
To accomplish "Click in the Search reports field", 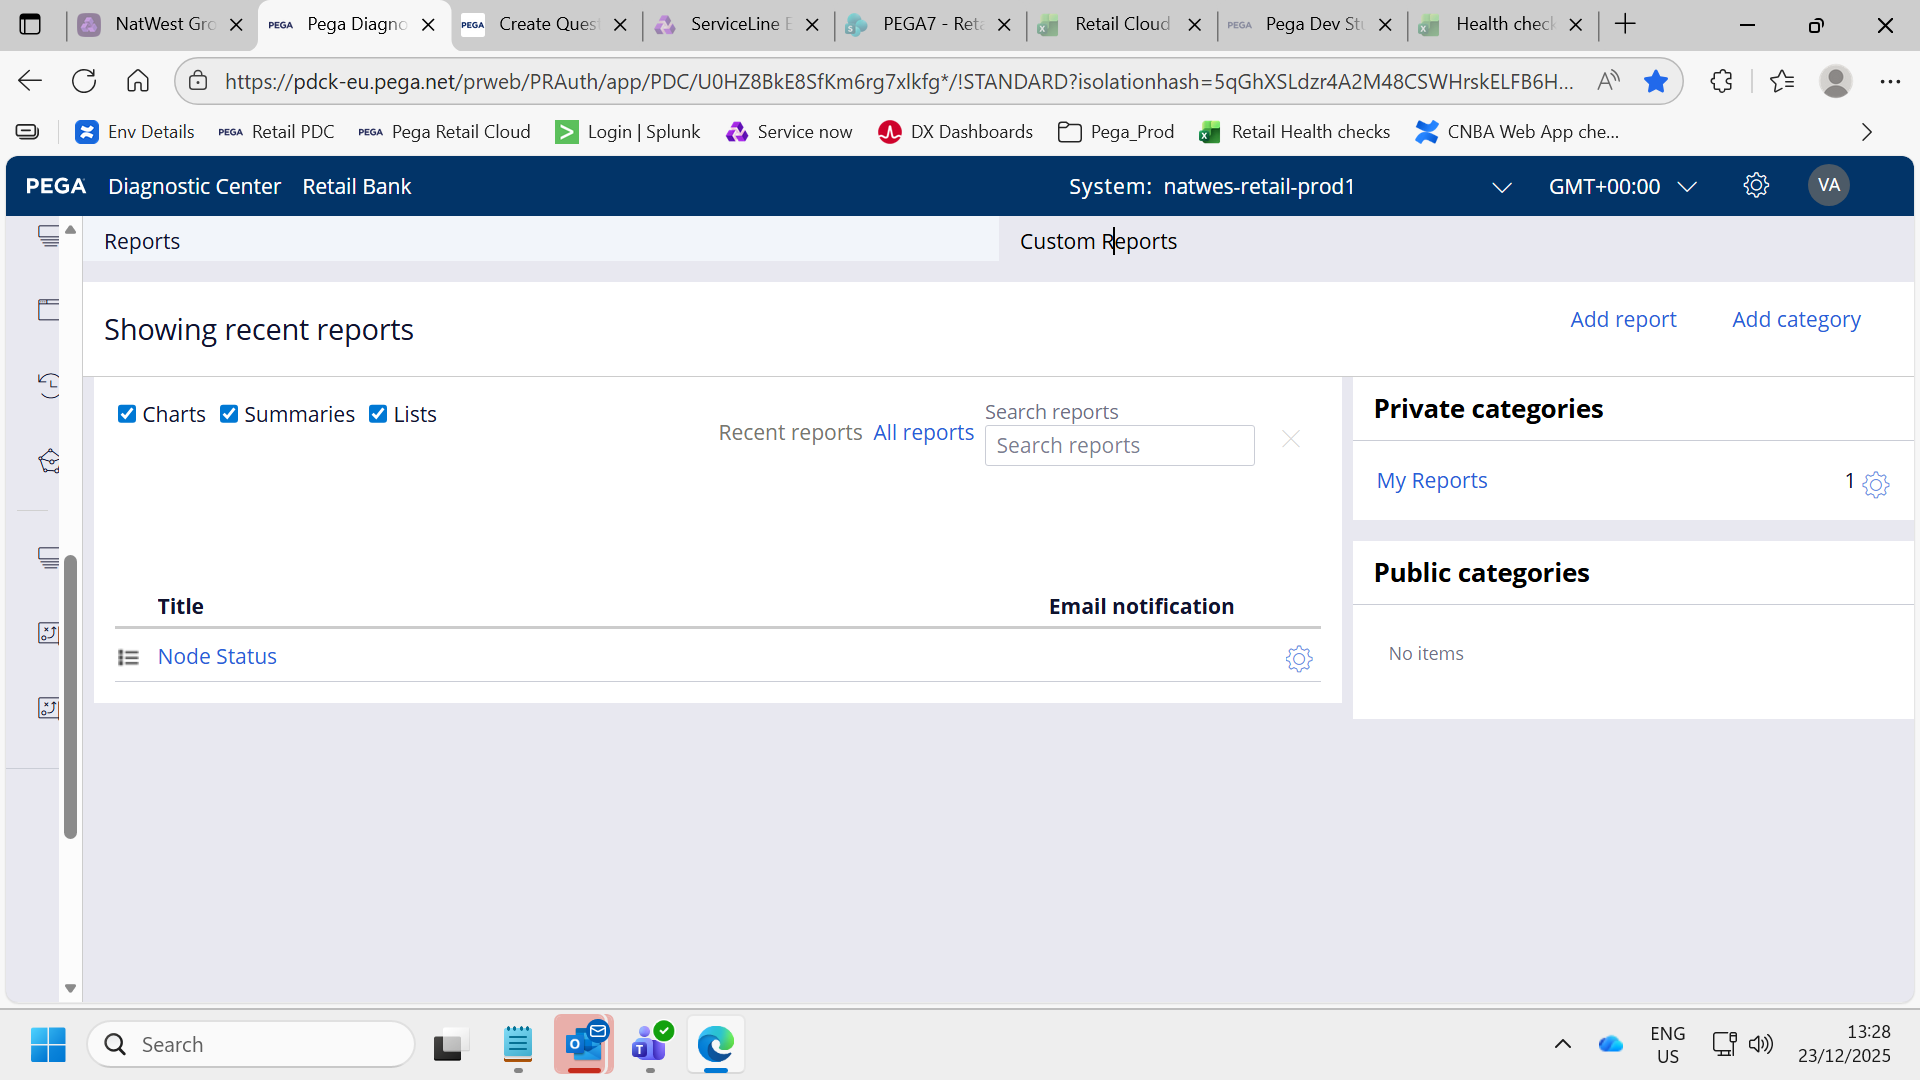I will pos(1119,446).
